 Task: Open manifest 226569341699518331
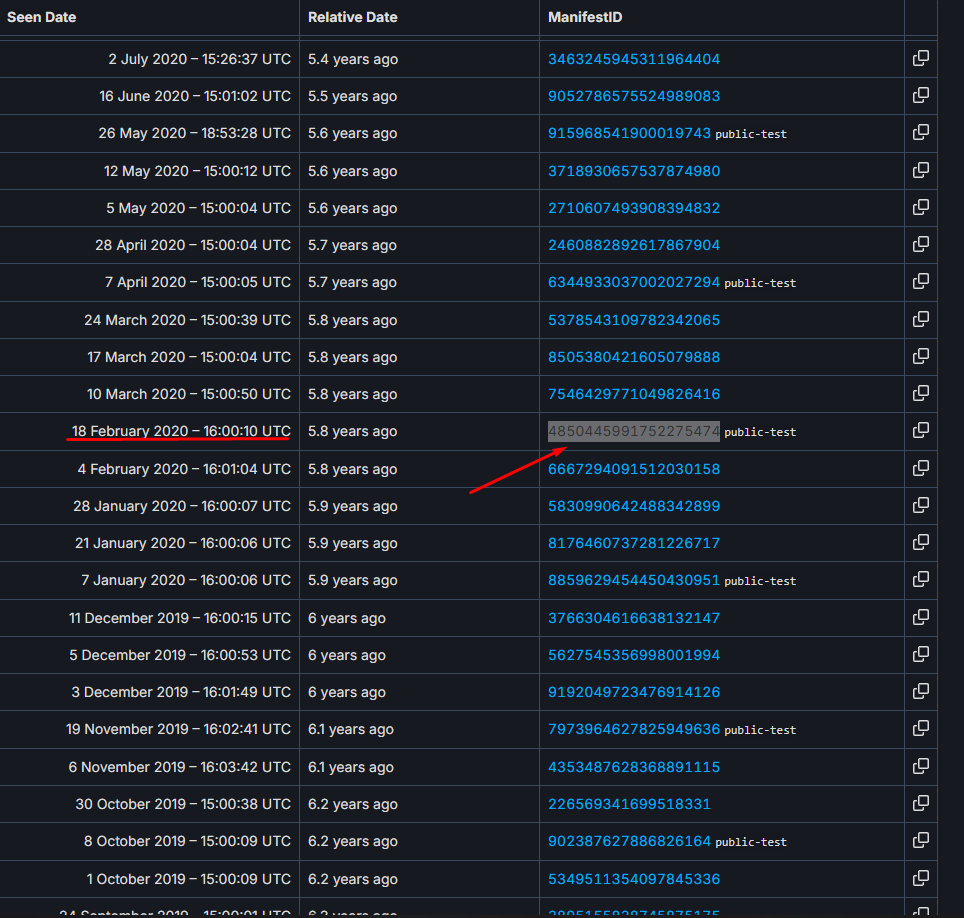629,804
